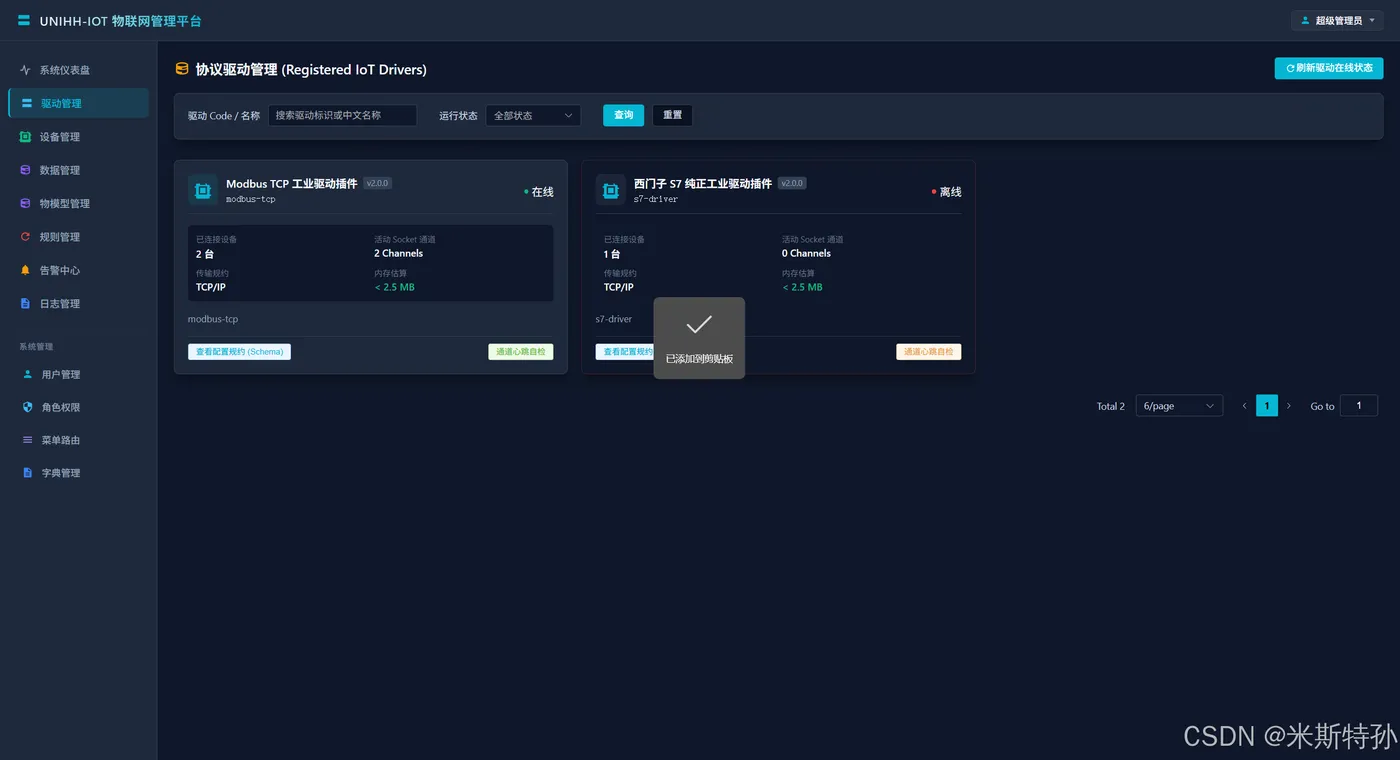Viewport: 1400px width, 760px height.
Task: Click the "Total 2" pagination text
Action: [x=1111, y=406]
